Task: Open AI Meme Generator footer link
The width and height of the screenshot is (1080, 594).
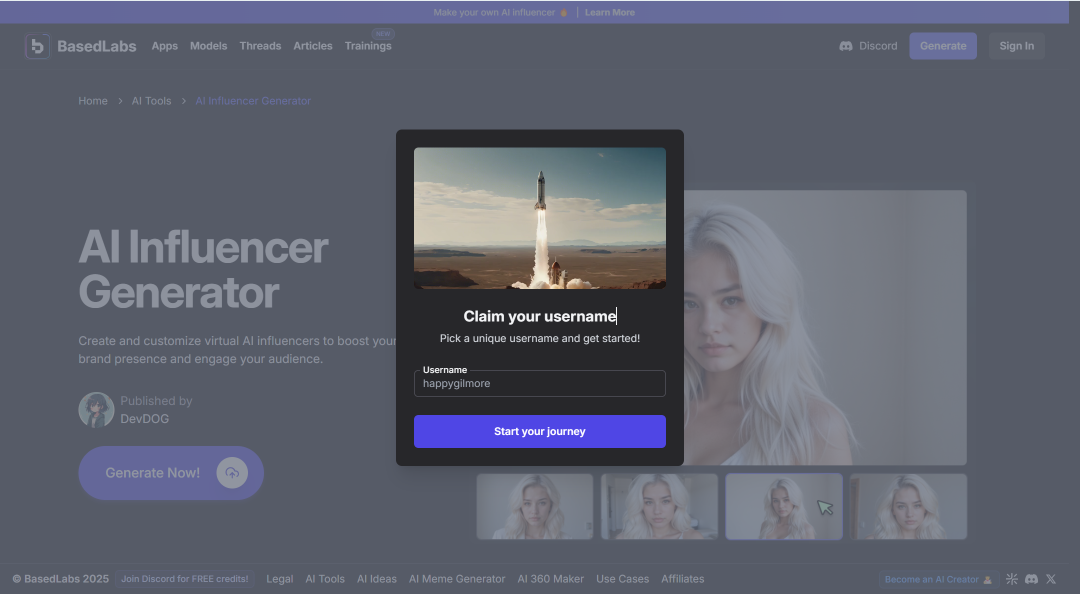Action: point(457,579)
